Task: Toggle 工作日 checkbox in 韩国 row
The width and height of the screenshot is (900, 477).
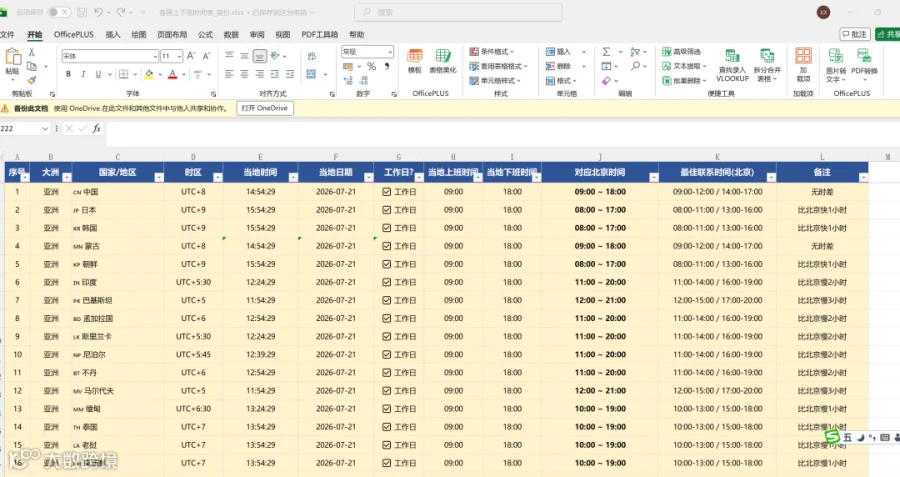Action: 386,228
